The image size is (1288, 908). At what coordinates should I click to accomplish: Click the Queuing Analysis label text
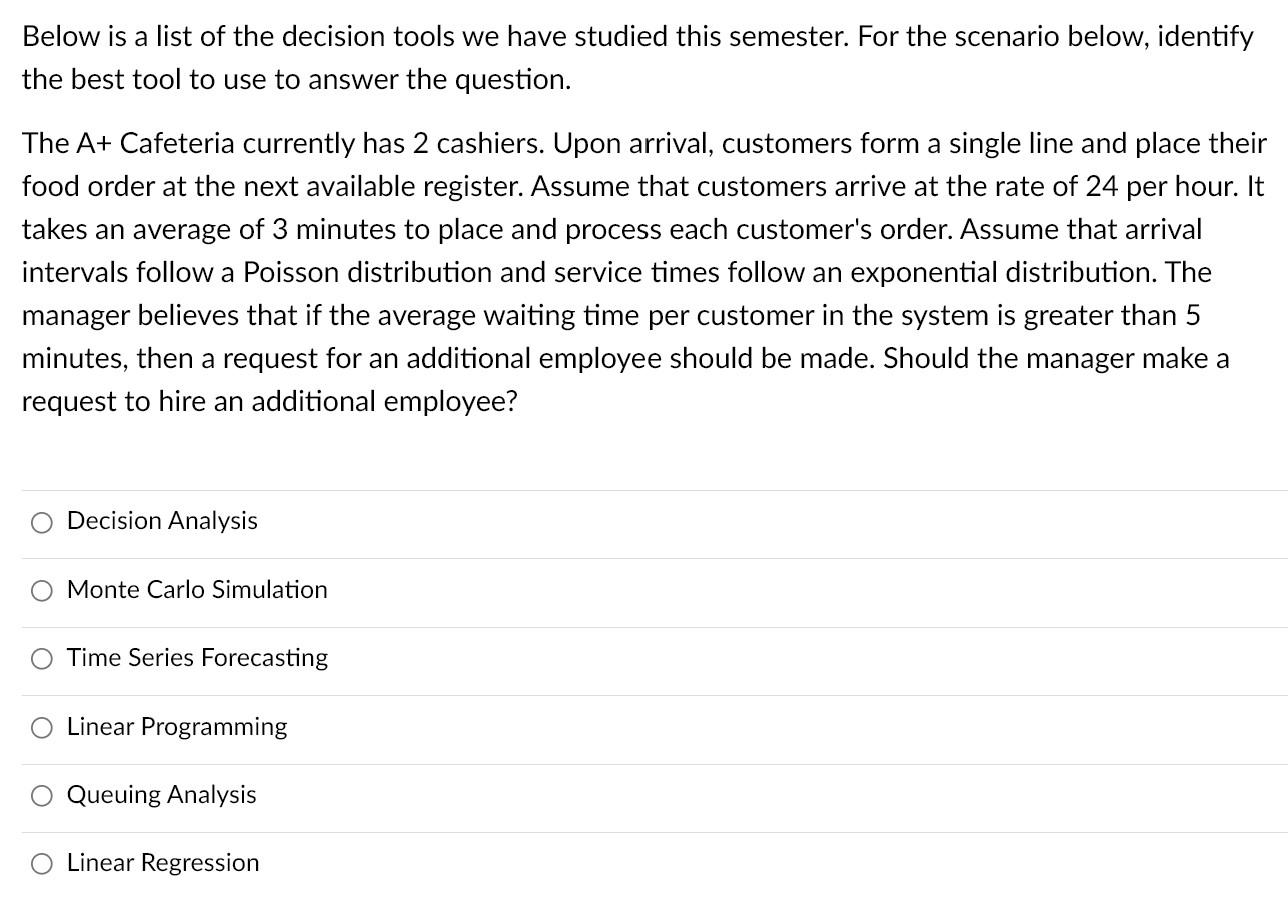pos(161,794)
